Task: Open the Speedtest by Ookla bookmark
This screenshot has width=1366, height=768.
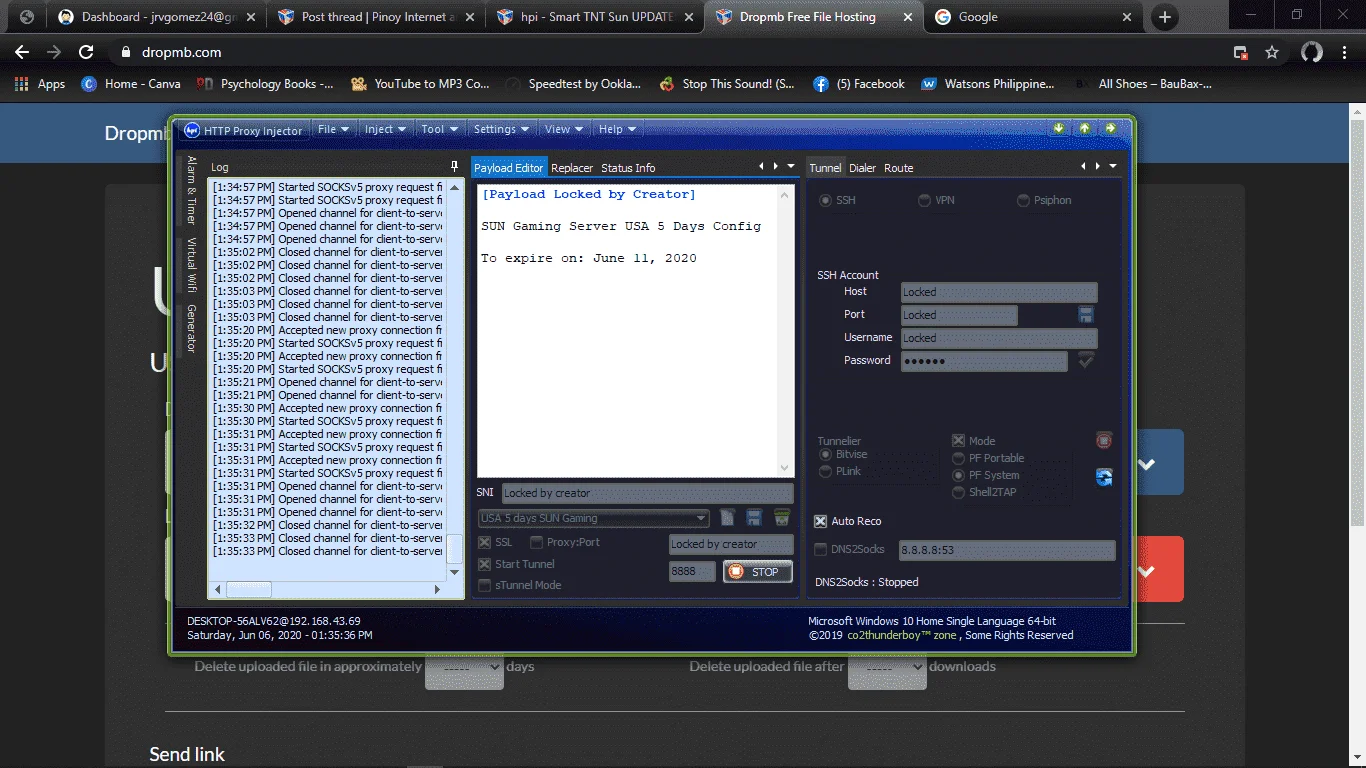Action: [574, 84]
